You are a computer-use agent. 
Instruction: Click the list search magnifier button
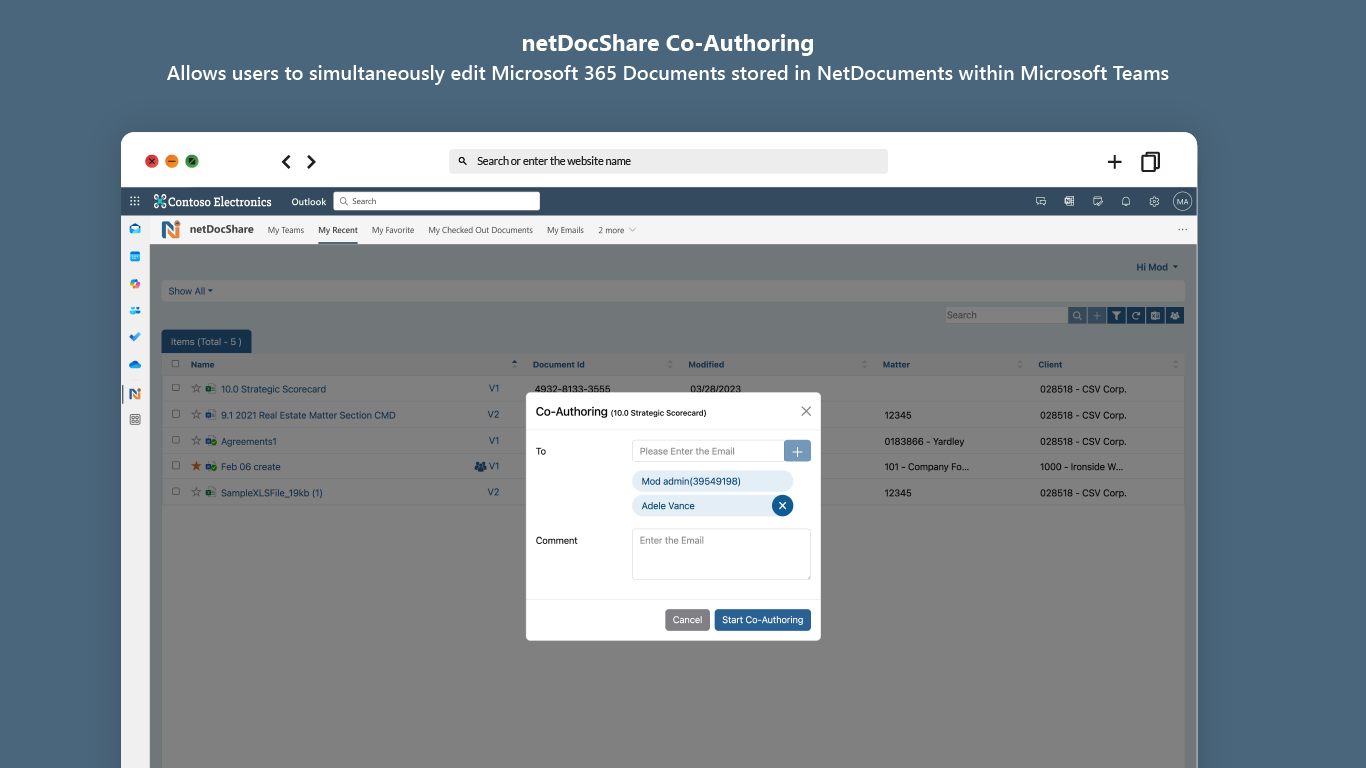(x=1077, y=315)
